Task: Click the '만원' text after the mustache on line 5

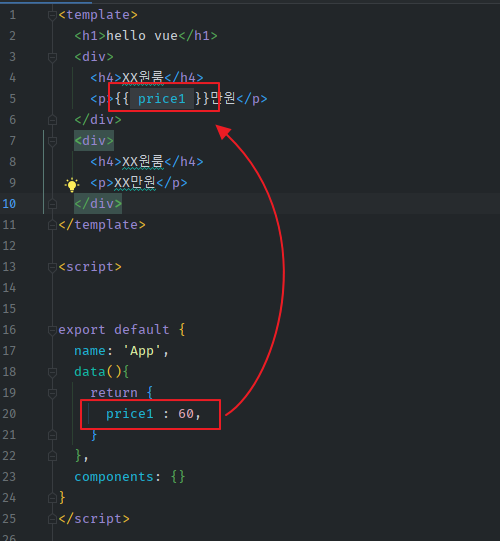Action: click(x=223, y=99)
